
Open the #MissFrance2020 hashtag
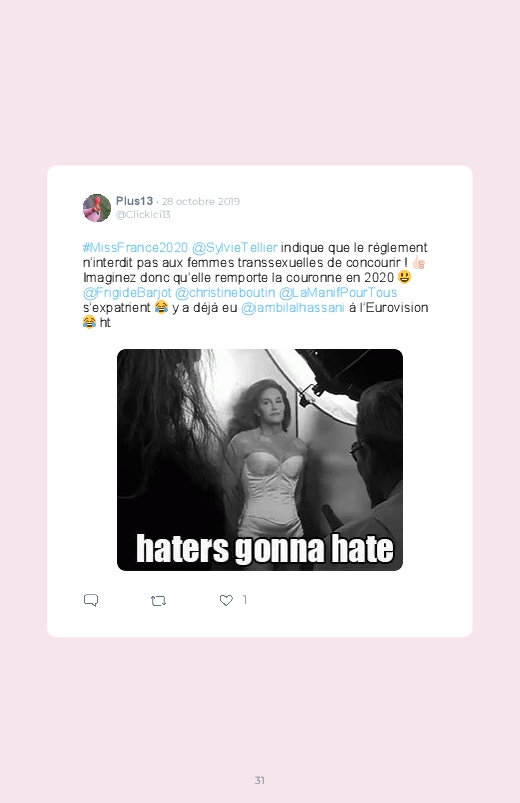pyautogui.click(x=135, y=248)
